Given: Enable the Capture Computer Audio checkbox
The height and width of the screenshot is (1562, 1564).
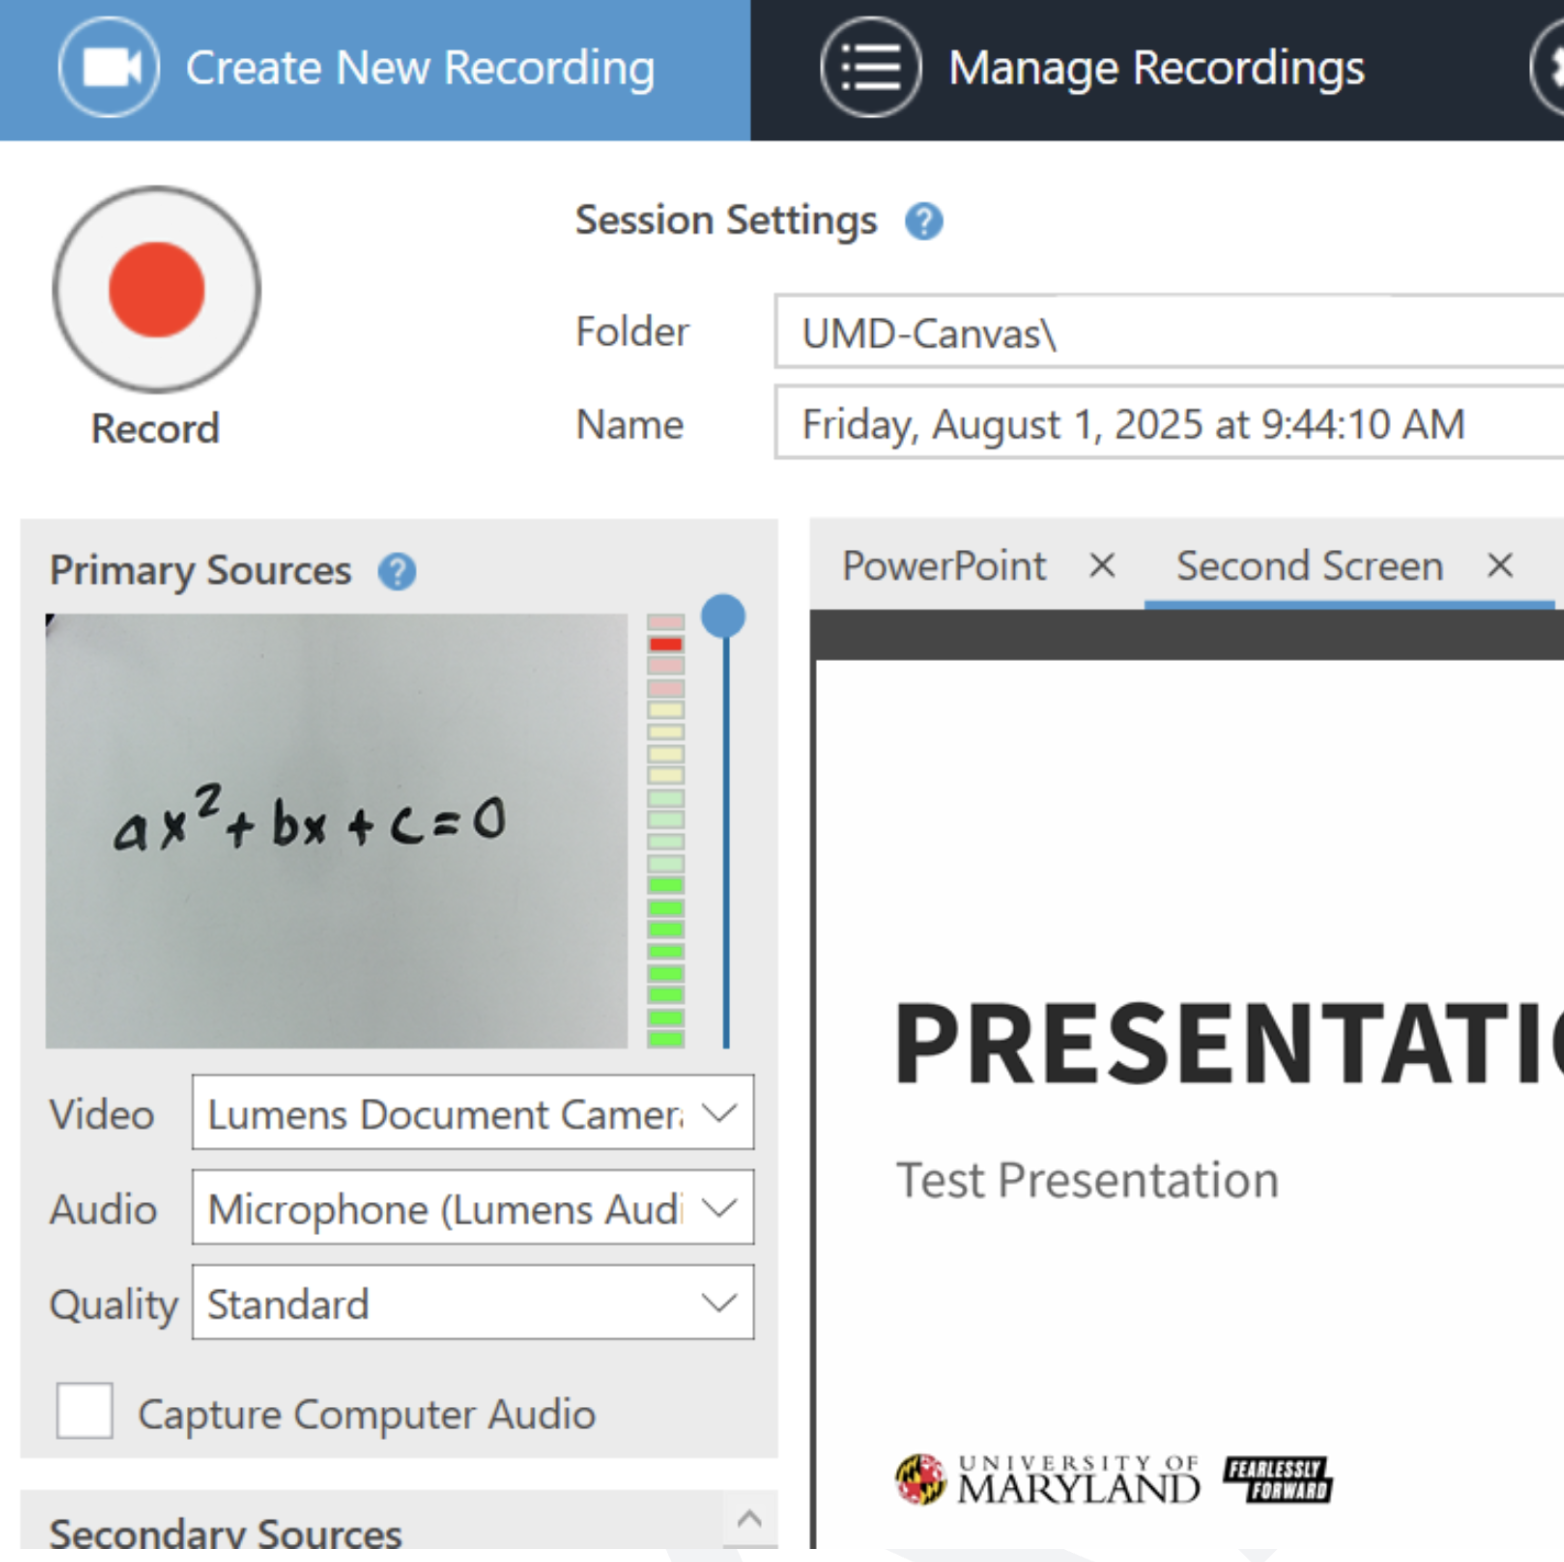Looking at the screenshot, I should click(x=85, y=1411).
